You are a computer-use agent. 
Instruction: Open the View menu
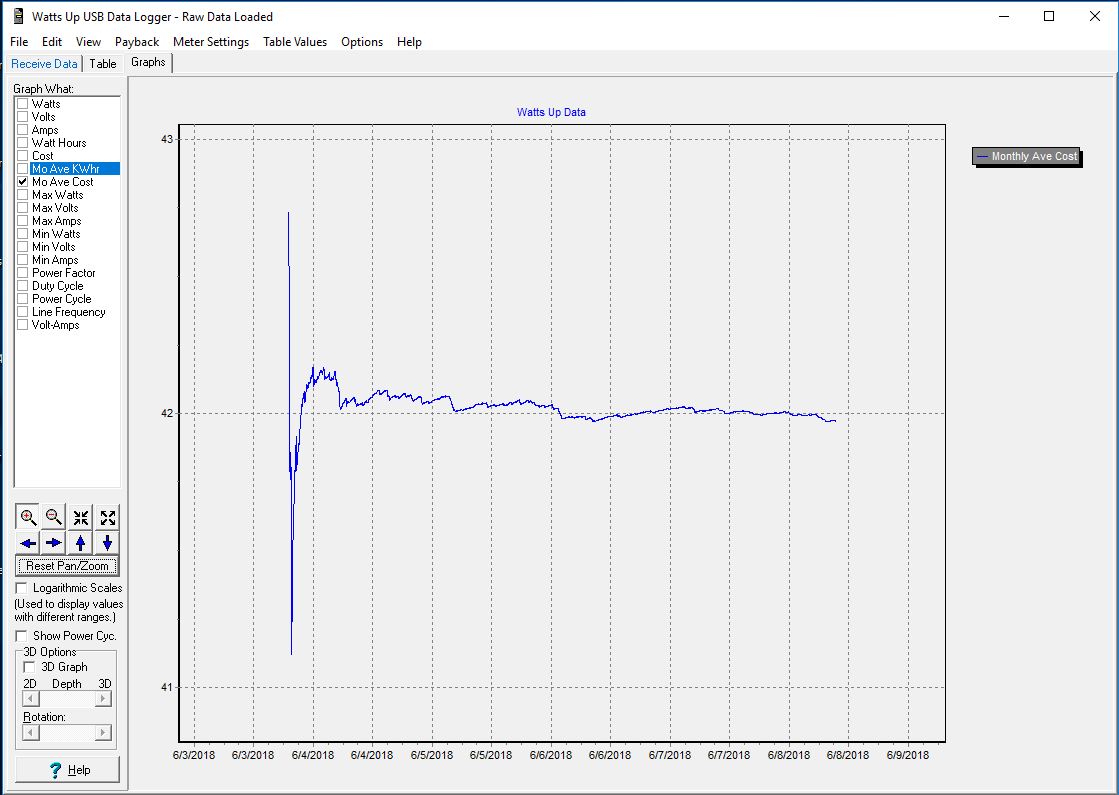coord(88,42)
